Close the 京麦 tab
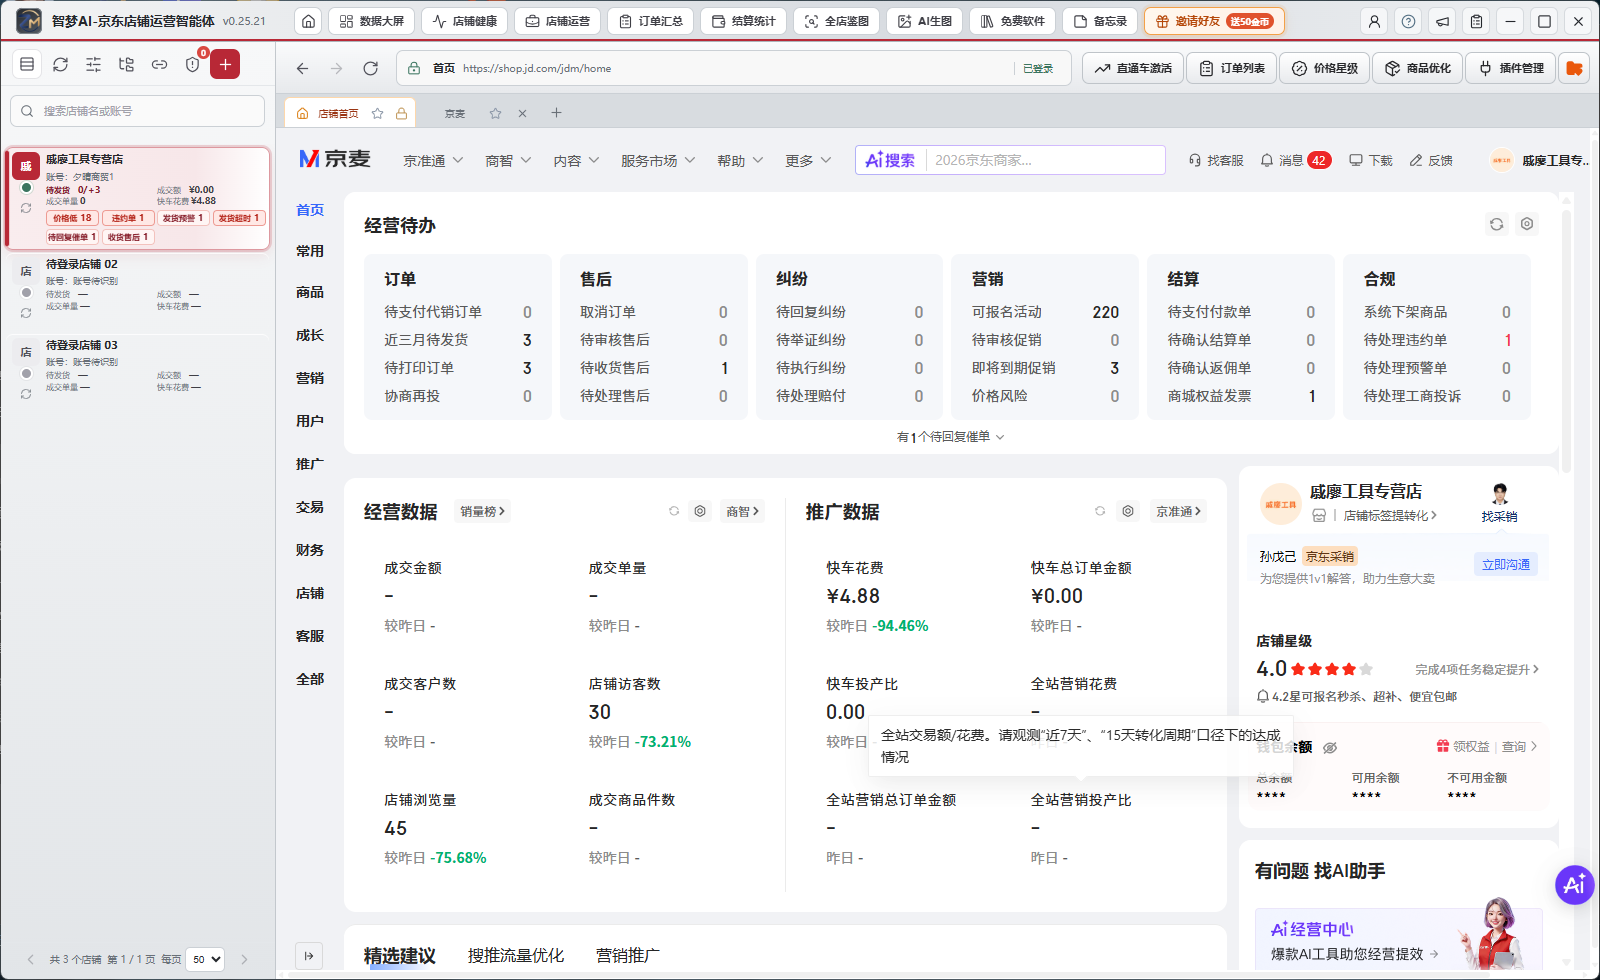The width and height of the screenshot is (1600, 980). (522, 114)
